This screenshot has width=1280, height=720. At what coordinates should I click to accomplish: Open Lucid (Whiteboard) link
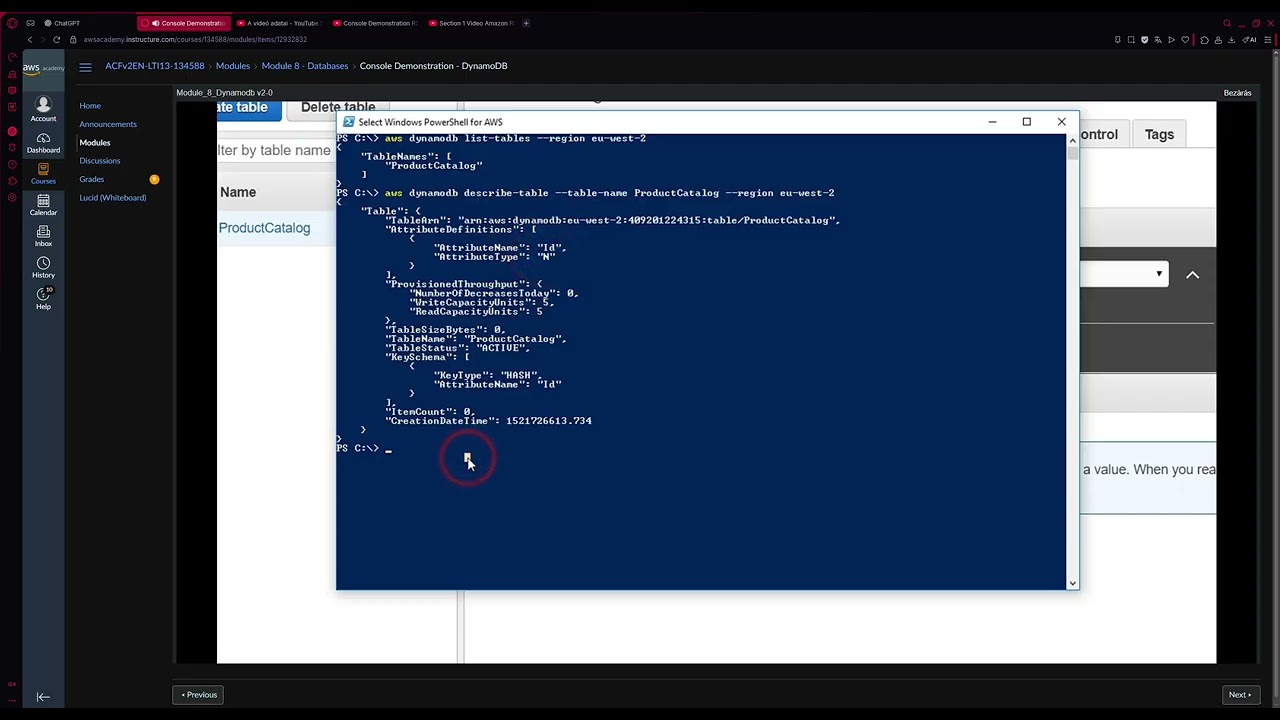point(113,197)
